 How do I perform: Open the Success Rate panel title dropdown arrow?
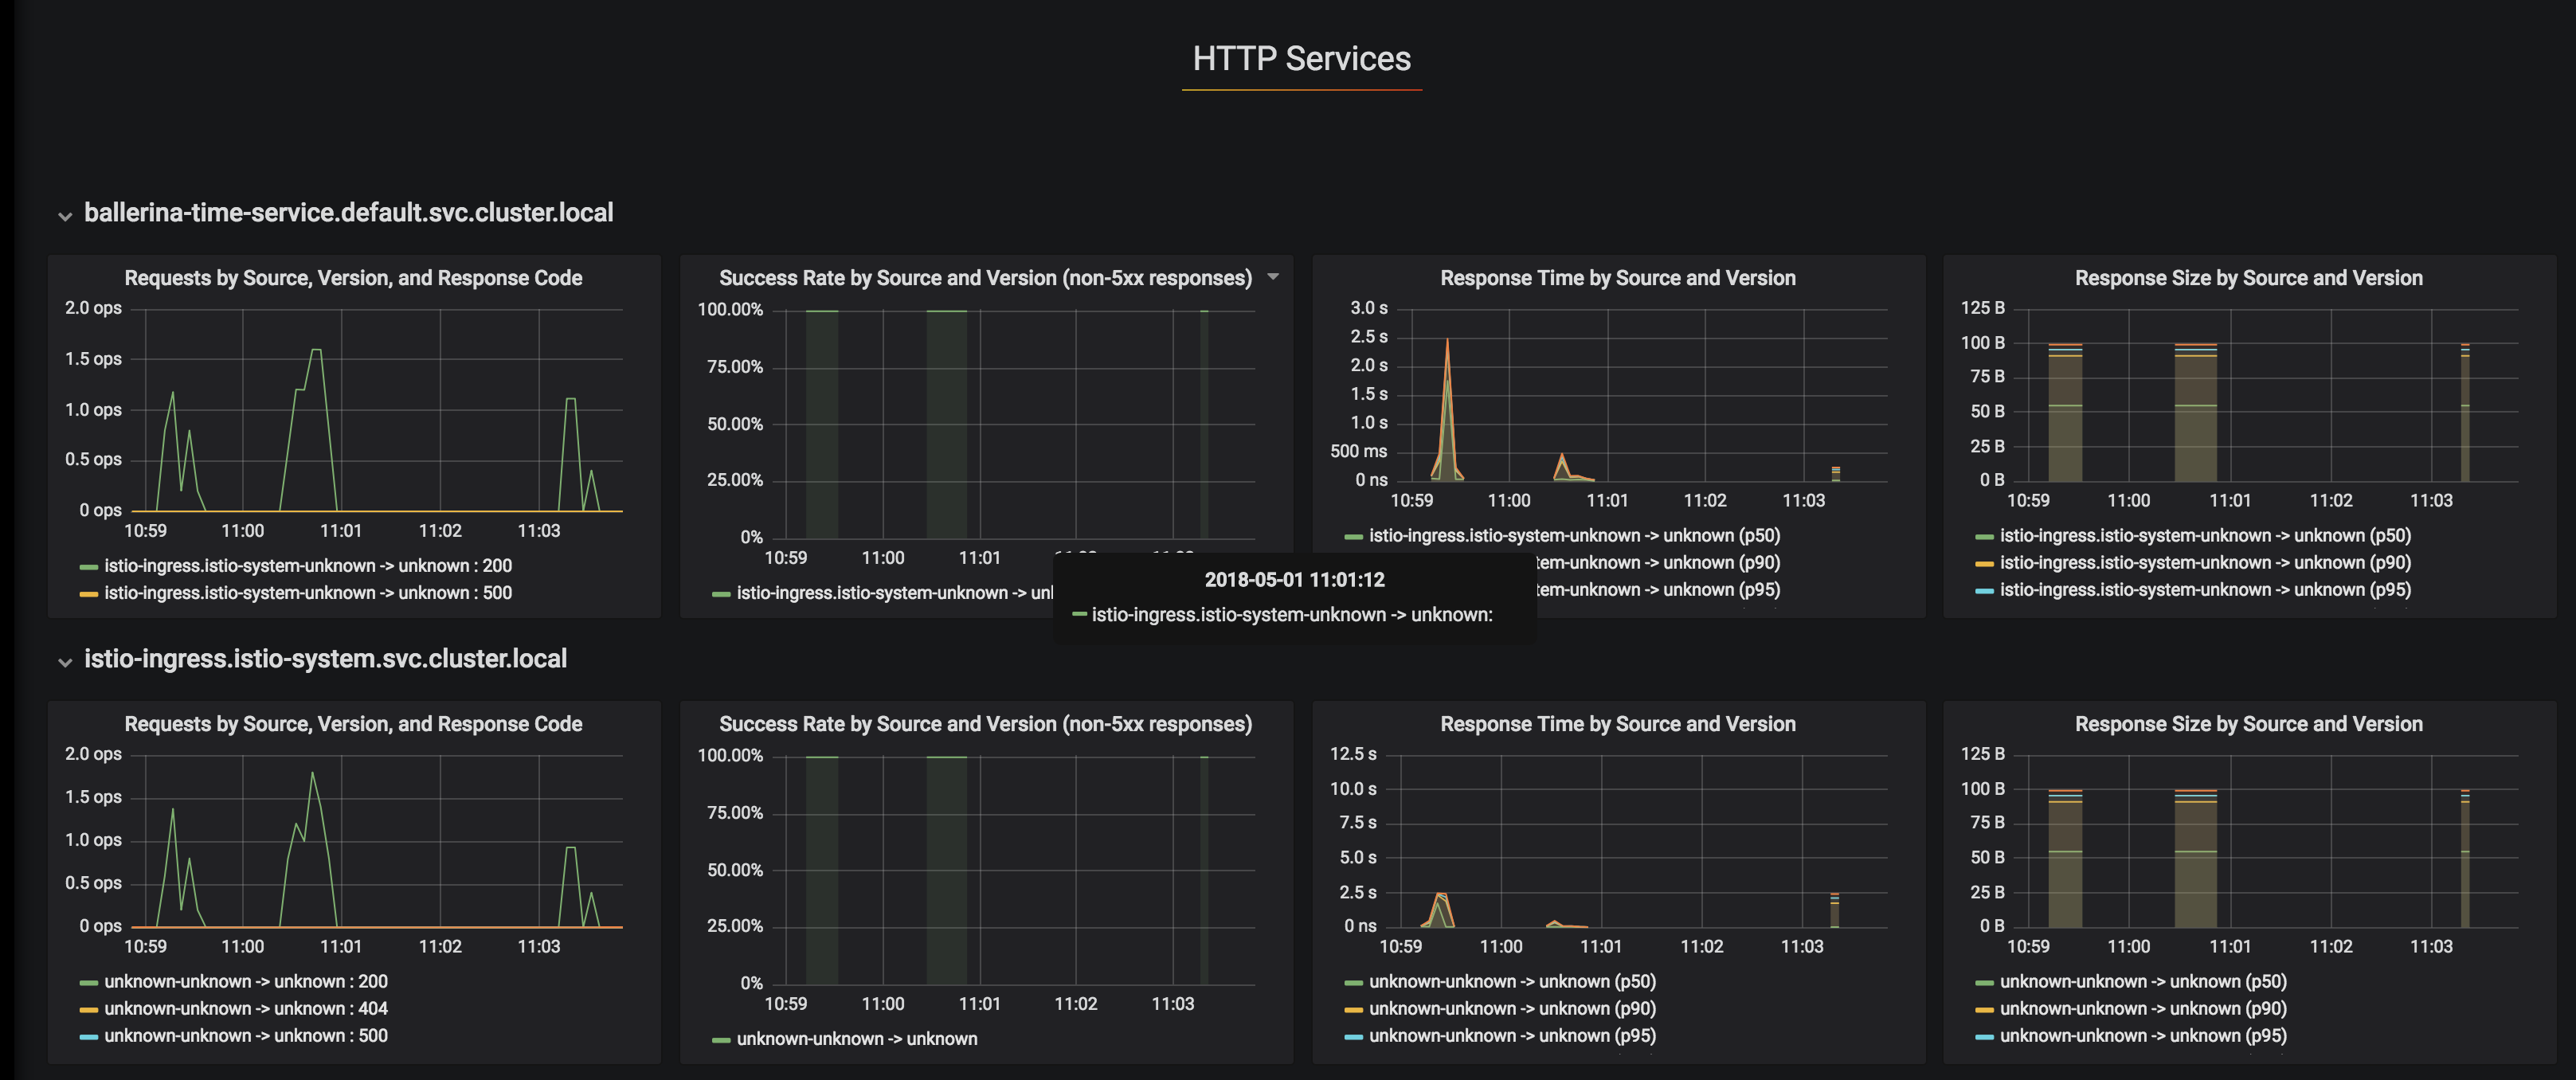click(1273, 277)
